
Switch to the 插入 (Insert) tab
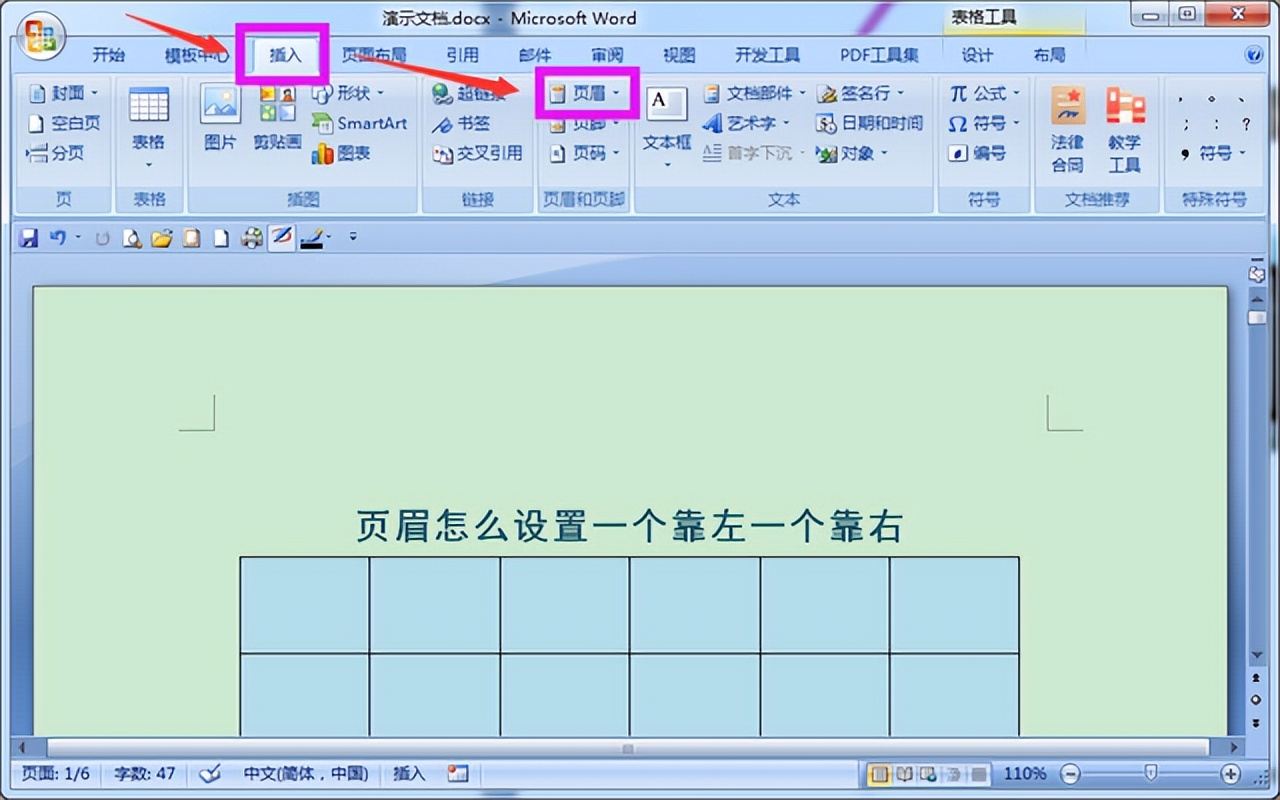[285, 55]
